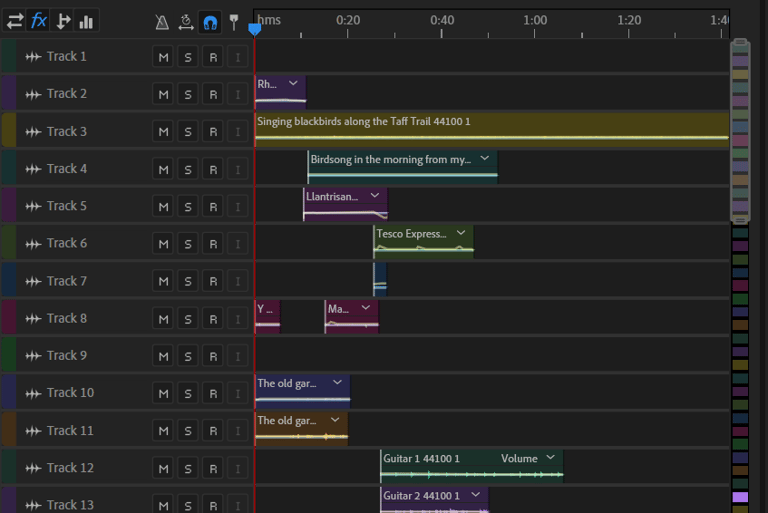Mute Track 4
Viewport: 768px width, 513px height.
point(163,170)
